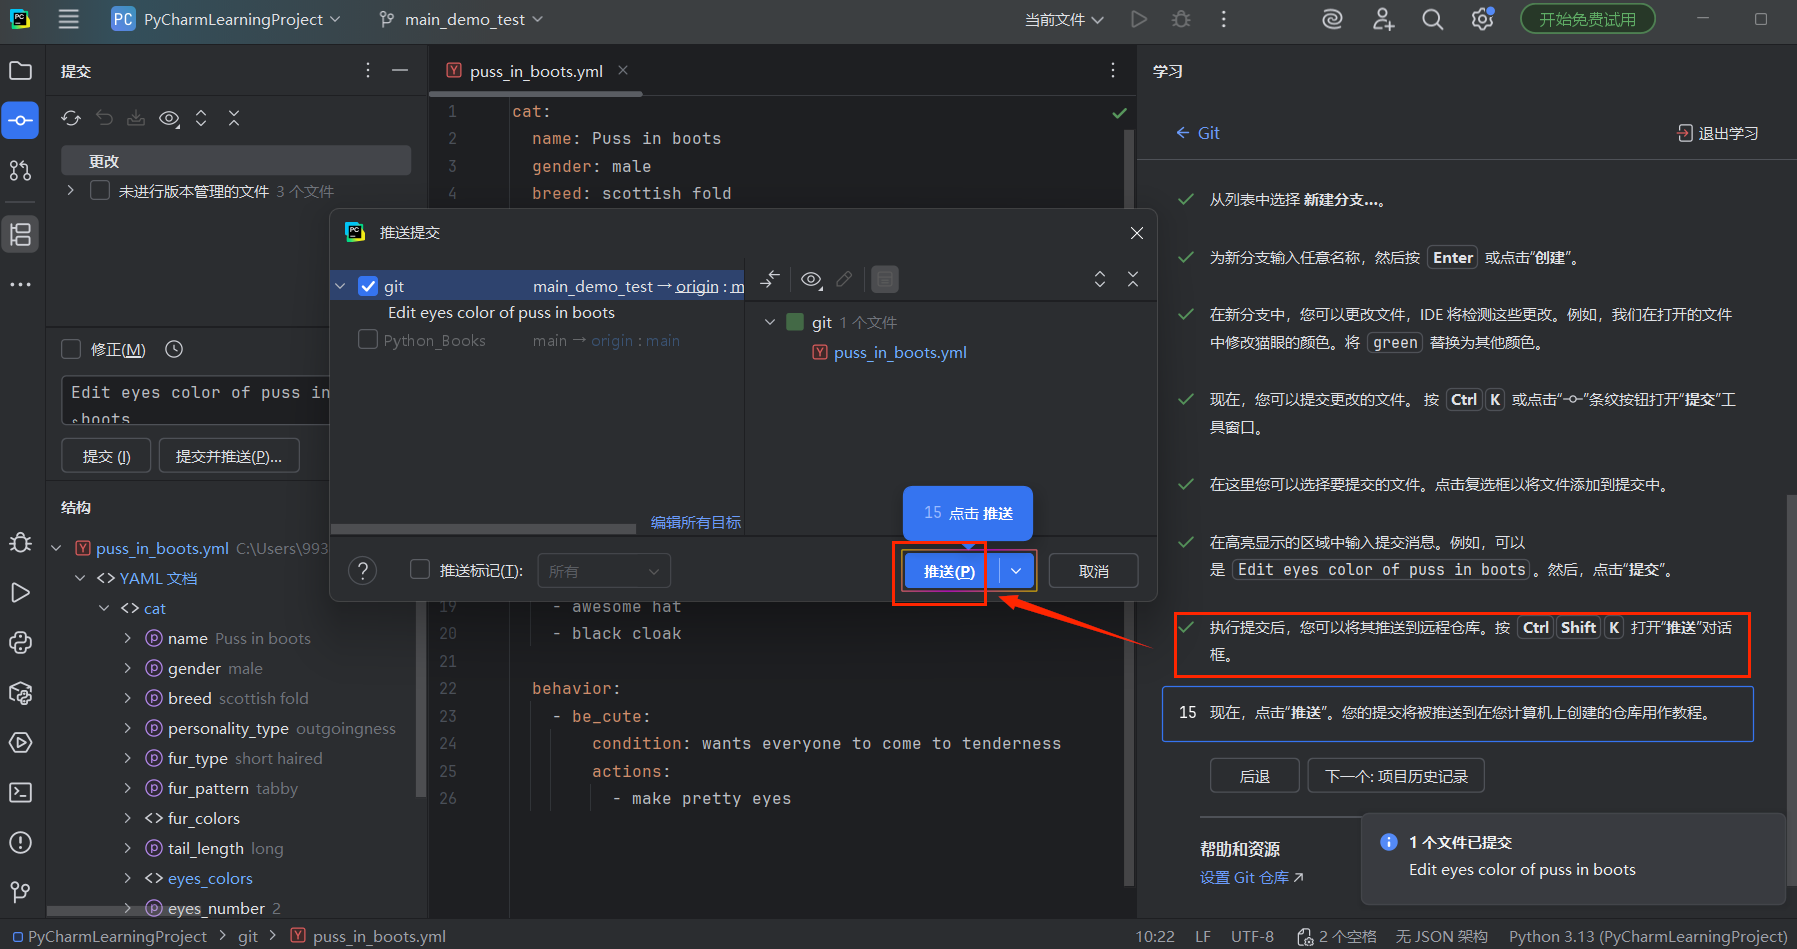Click 后退 back button in lesson
The height and width of the screenshot is (949, 1797).
pos(1254,776)
